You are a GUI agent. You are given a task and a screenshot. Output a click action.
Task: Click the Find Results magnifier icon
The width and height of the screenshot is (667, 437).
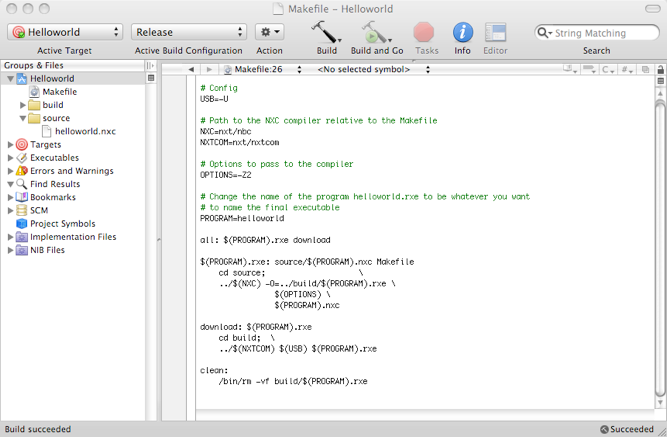[x=22, y=184]
